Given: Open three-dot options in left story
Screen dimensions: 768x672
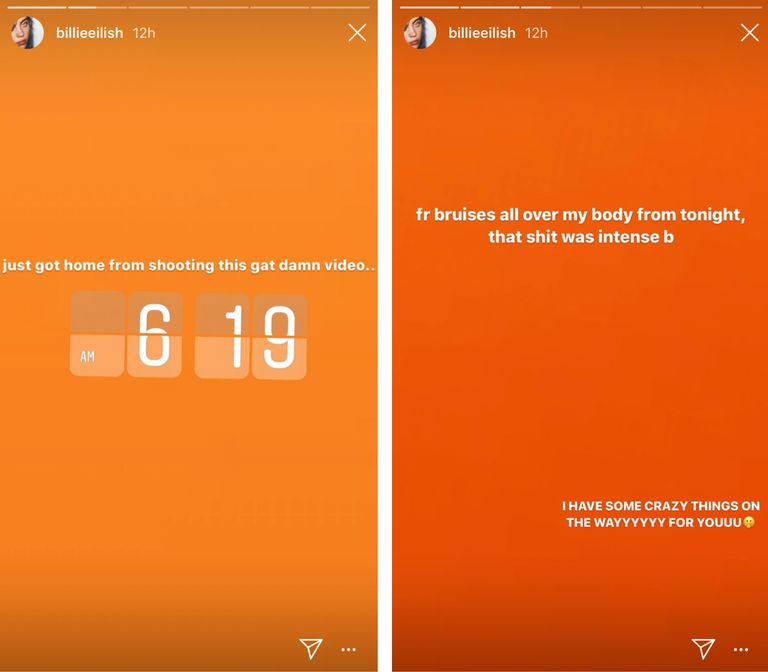Looking at the screenshot, I should coord(348,649).
